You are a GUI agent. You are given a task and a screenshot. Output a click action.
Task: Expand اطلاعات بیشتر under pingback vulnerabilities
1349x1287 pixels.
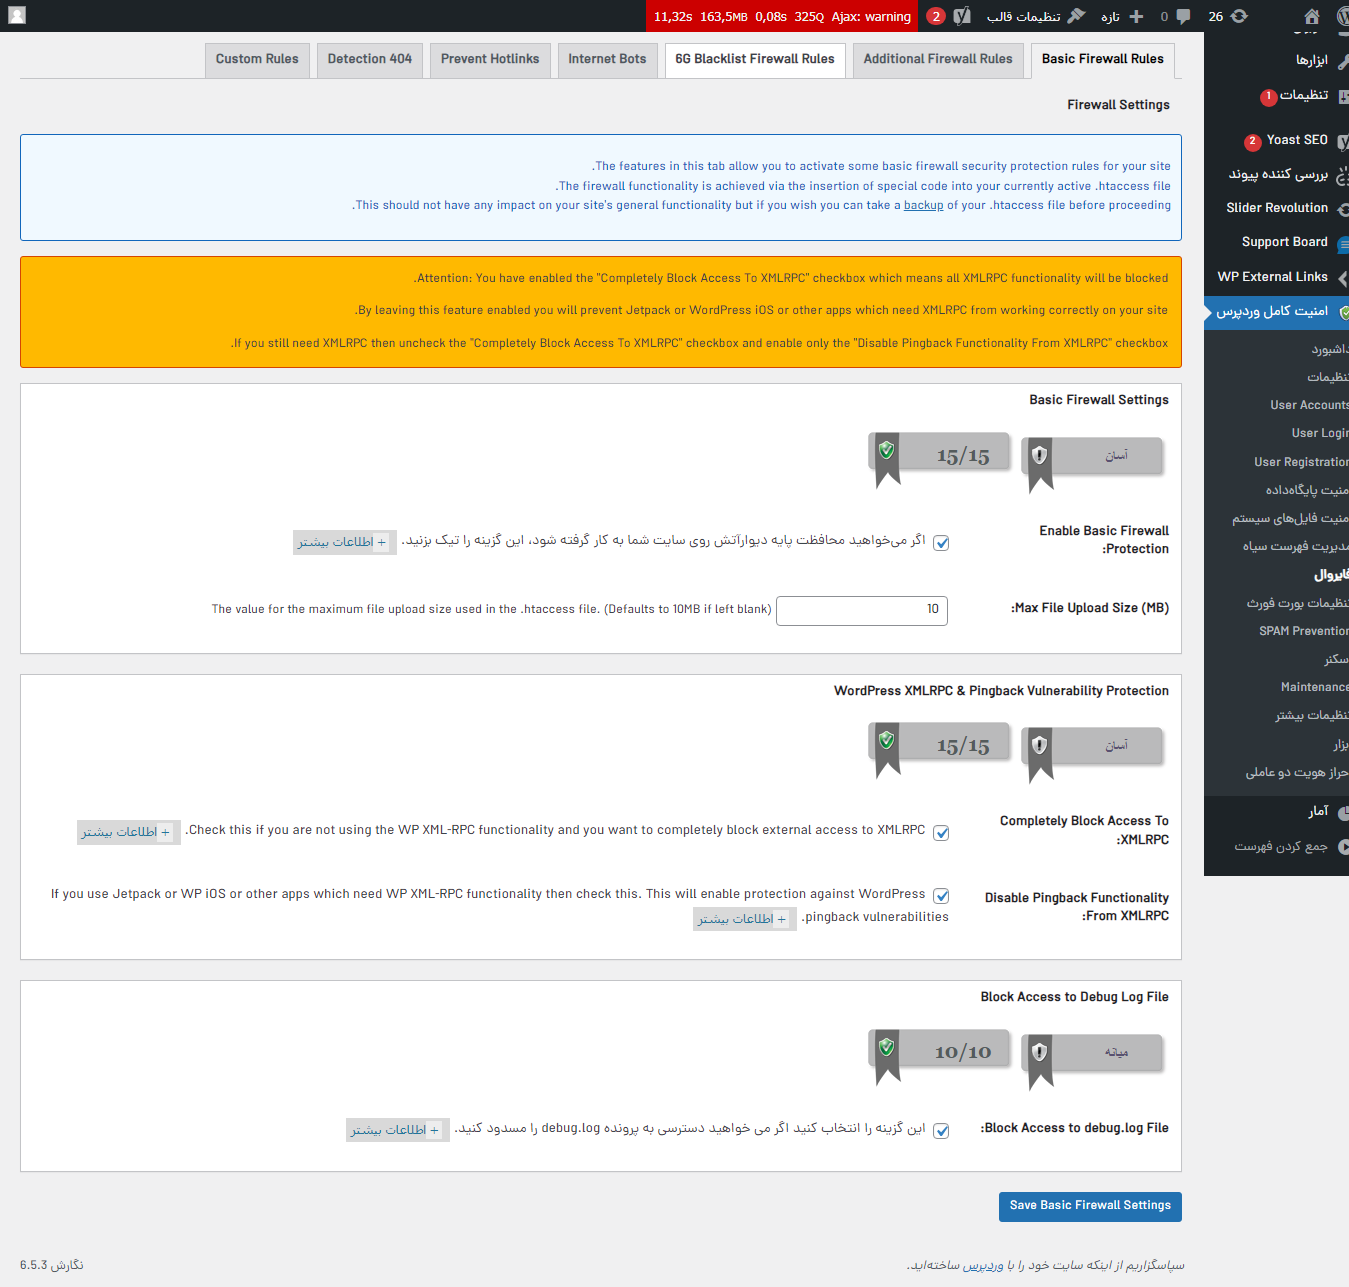[x=744, y=918]
